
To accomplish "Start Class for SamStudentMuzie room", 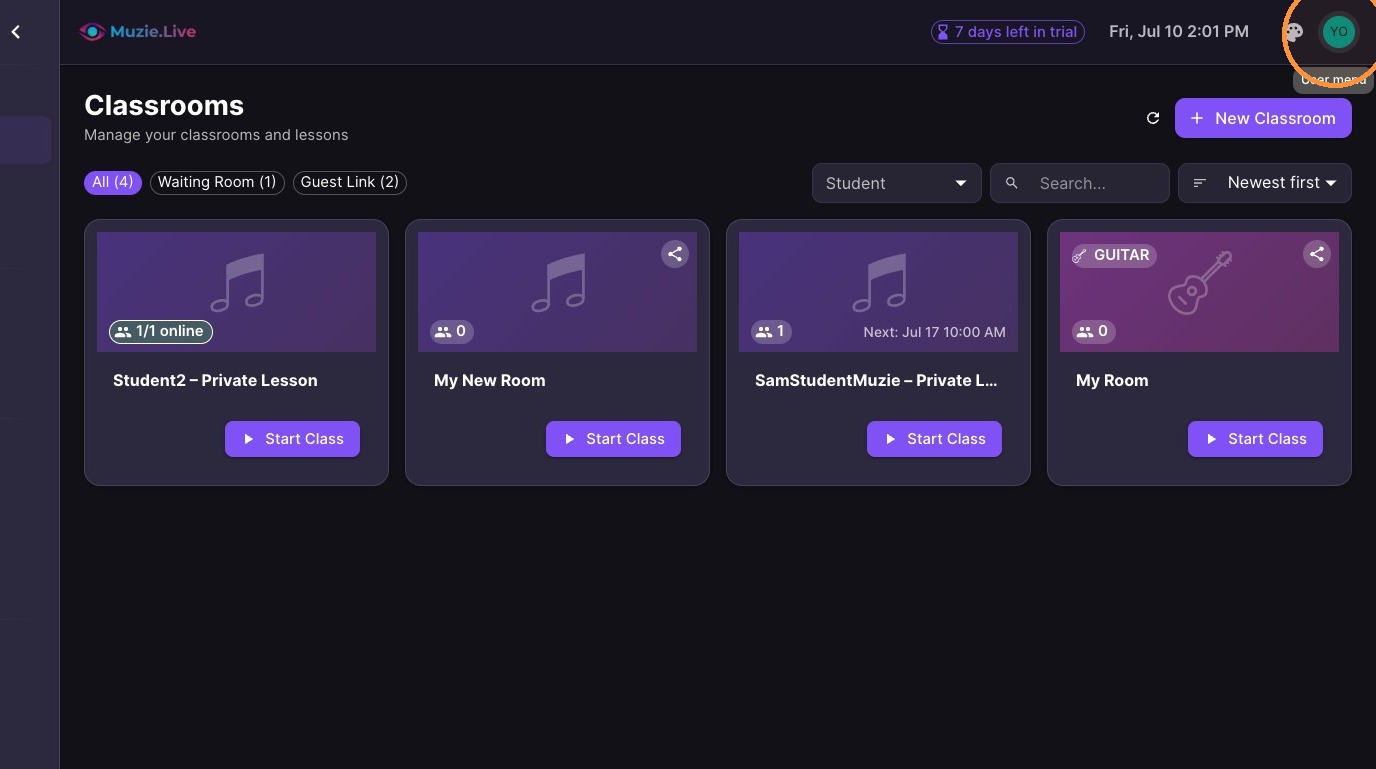I will [x=934, y=439].
